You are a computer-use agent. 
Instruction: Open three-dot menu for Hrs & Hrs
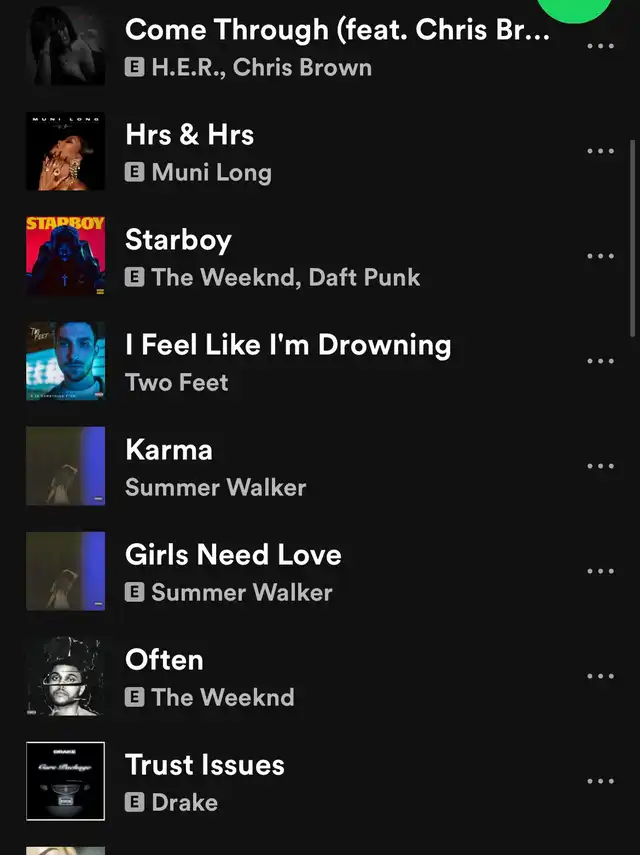click(600, 151)
